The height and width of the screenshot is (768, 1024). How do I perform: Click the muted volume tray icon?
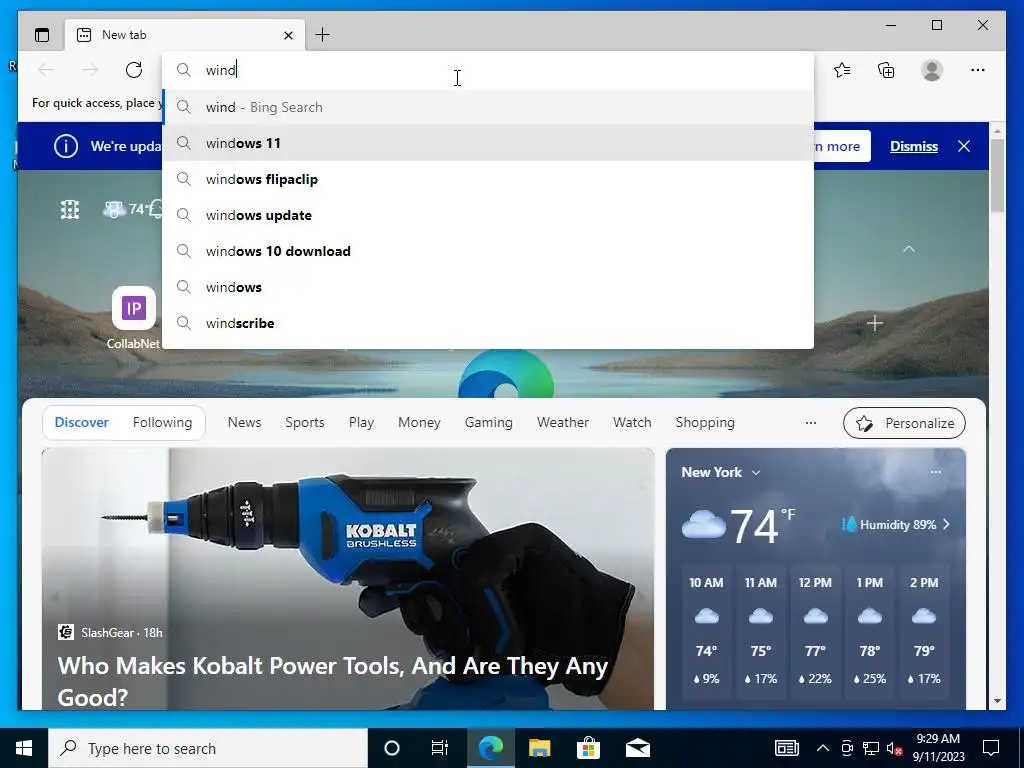pyautogui.click(x=894, y=748)
